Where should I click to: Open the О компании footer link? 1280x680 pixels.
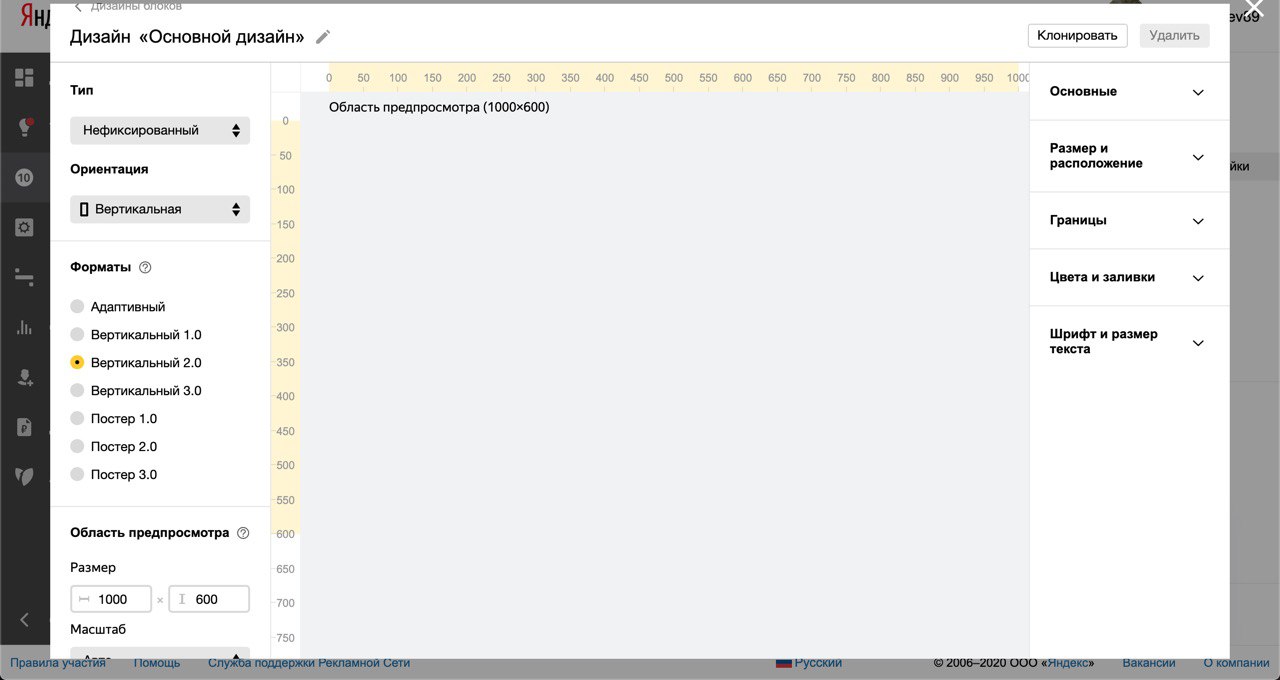point(1236,663)
